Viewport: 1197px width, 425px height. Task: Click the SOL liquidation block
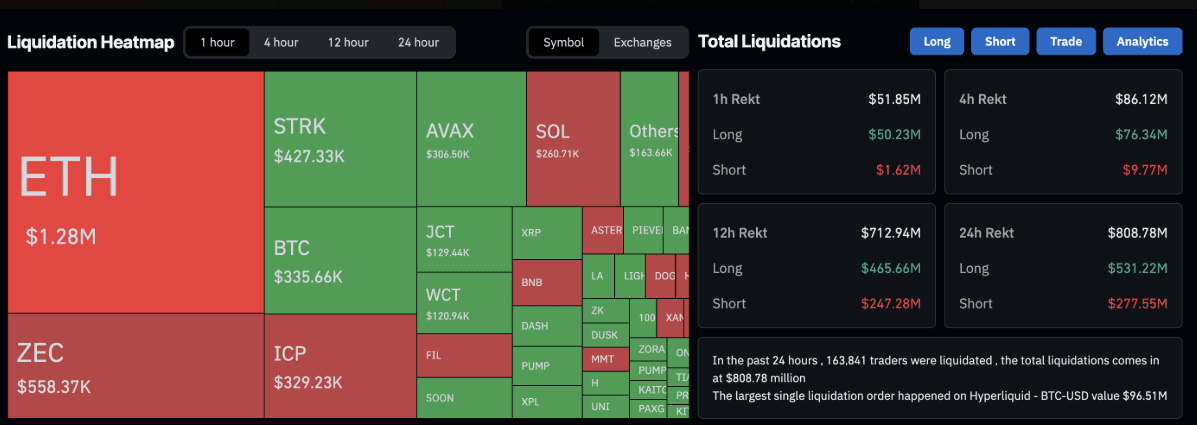coord(573,139)
